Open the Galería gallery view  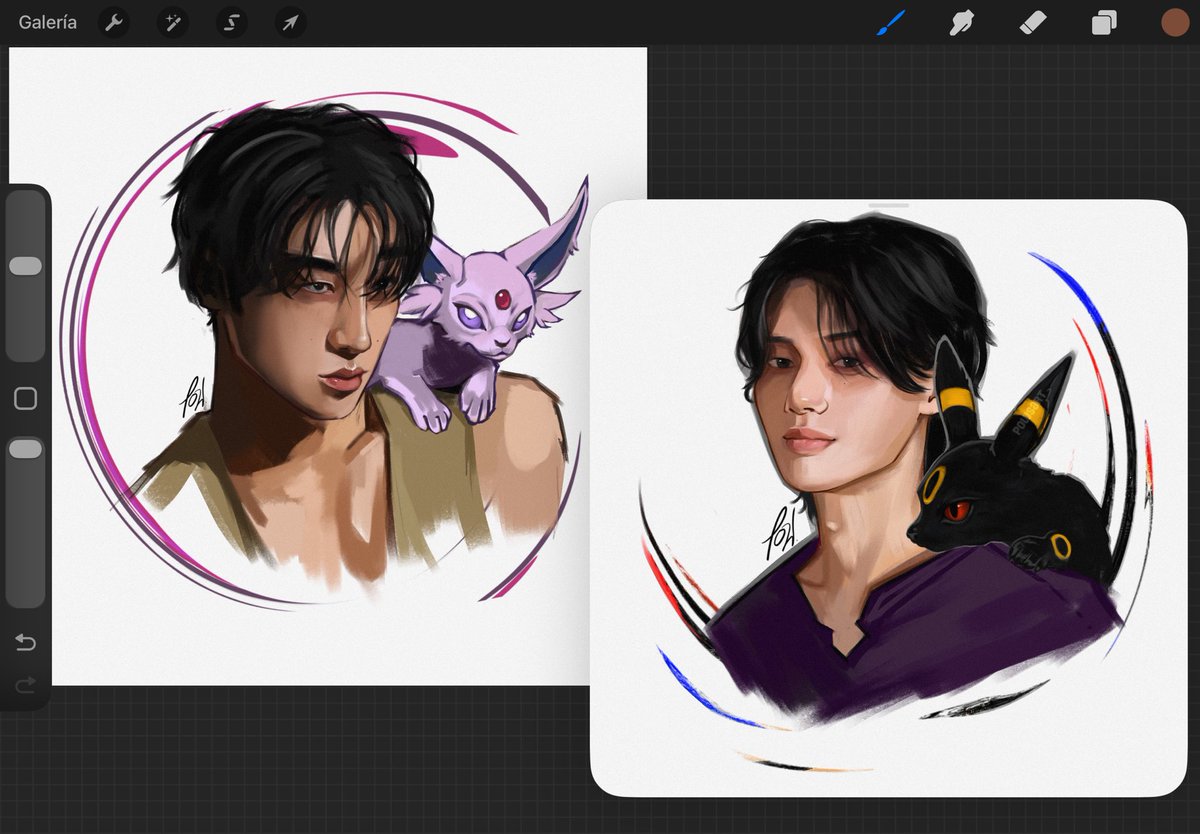pos(47,22)
